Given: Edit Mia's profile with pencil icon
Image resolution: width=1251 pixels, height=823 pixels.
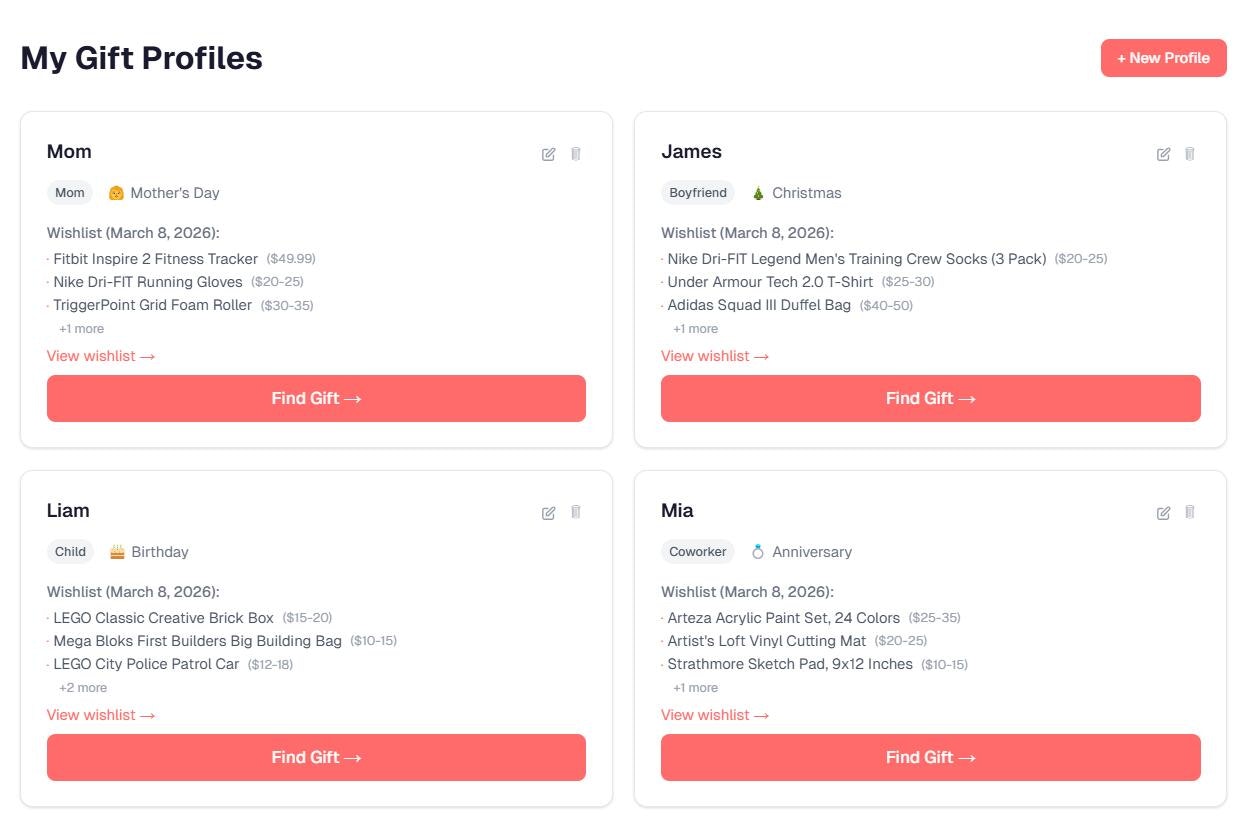Looking at the screenshot, I should (x=1163, y=513).
